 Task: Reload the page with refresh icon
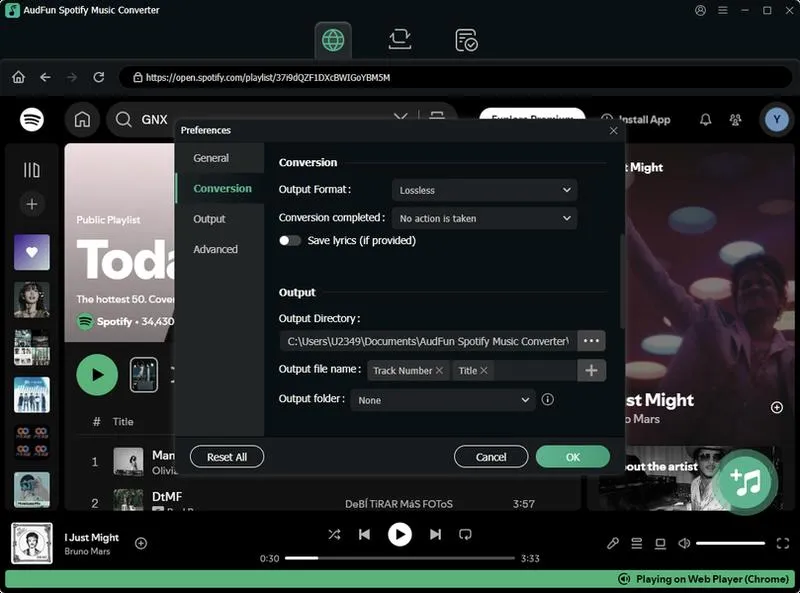[x=99, y=78]
